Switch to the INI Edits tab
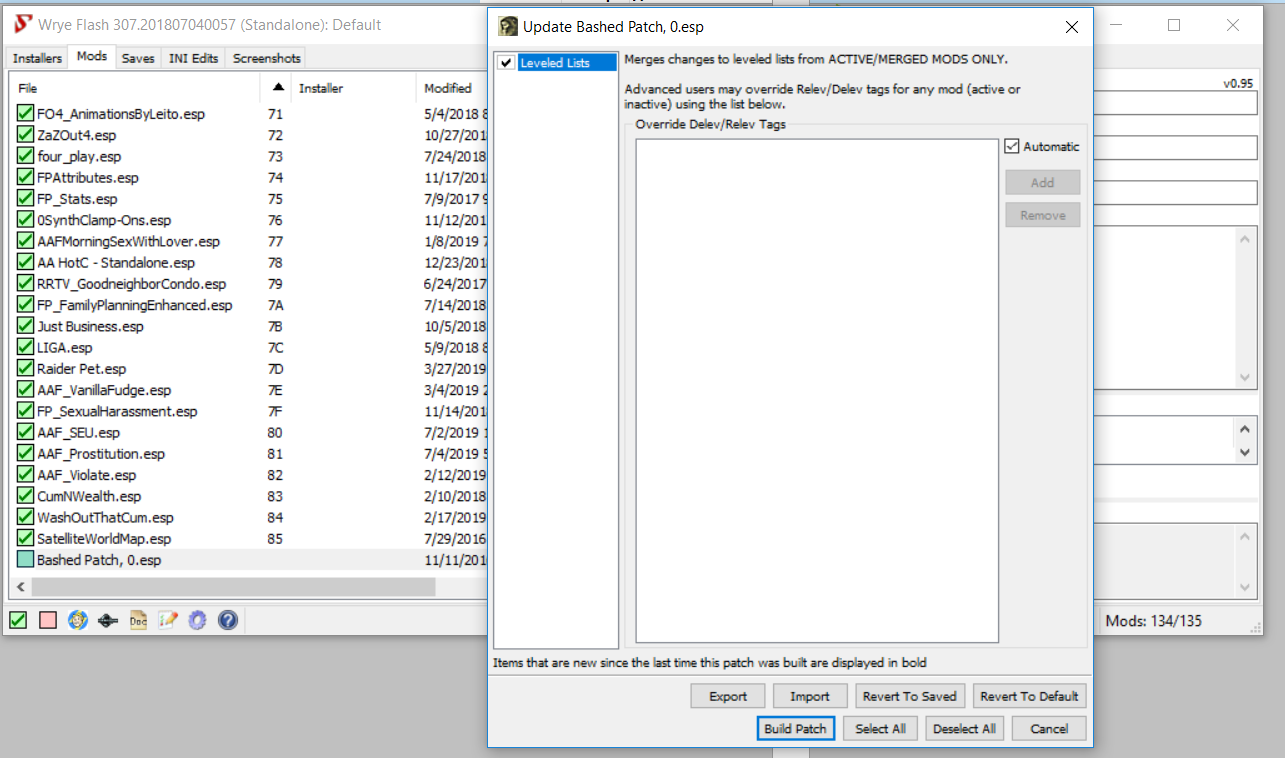This screenshot has width=1285, height=758. click(x=194, y=58)
